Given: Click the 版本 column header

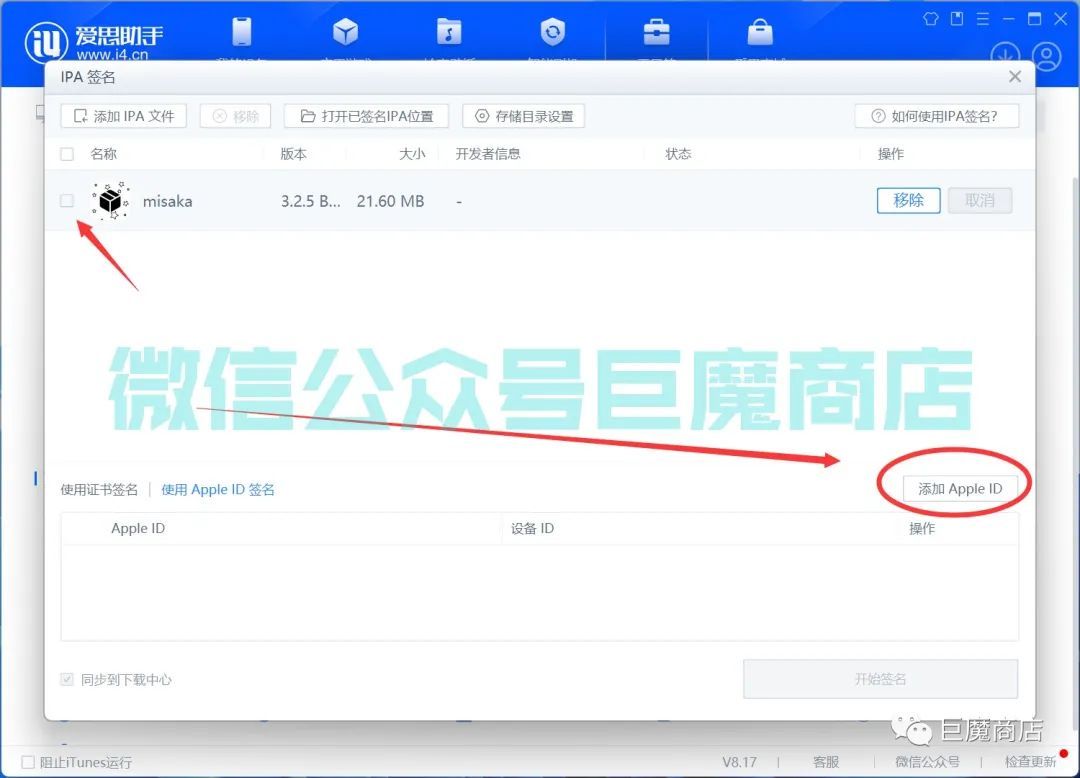Looking at the screenshot, I should (x=293, y=154).
